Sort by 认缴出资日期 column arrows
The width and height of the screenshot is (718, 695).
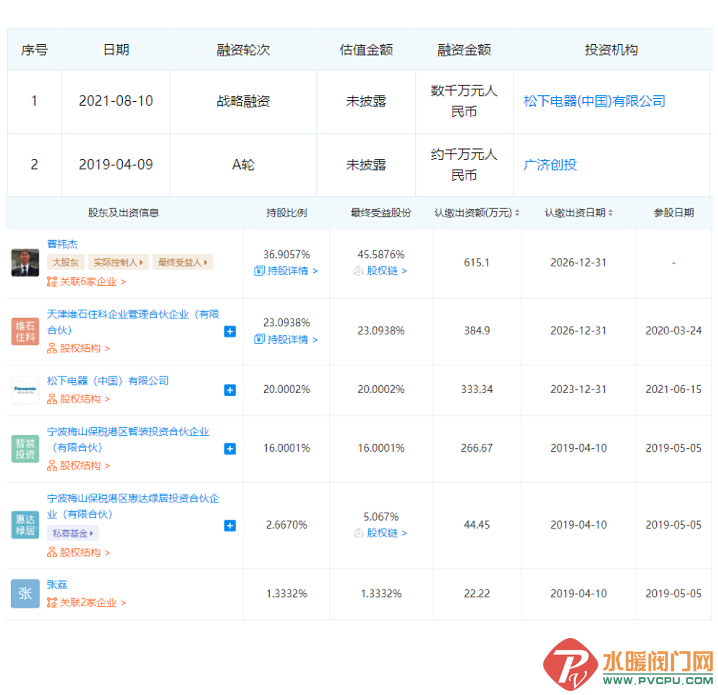pyautogui.click(x=610, y=213)
